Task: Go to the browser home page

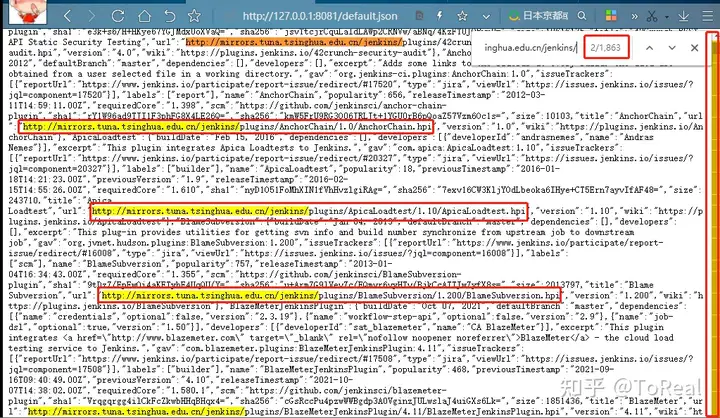Action: [x=144, y=16]
